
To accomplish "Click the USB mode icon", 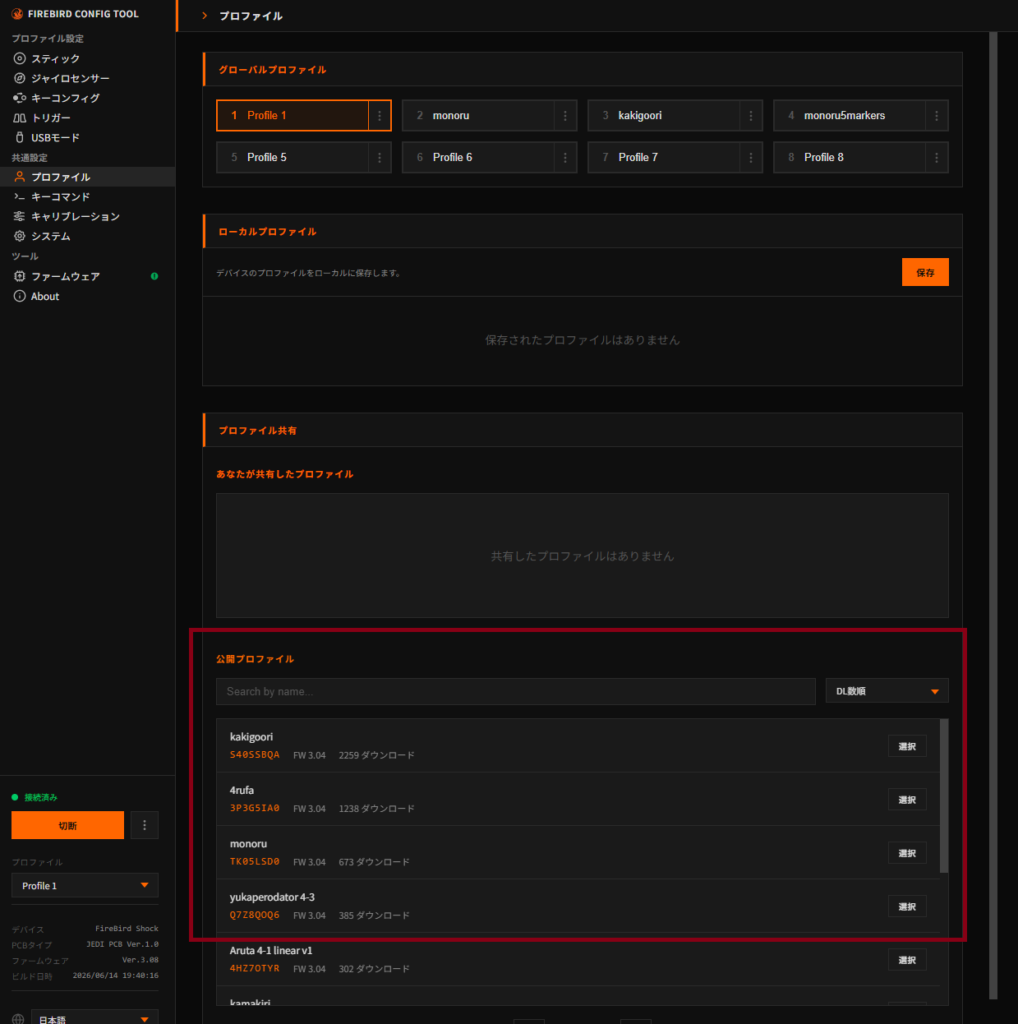I will click(x=20, y=138).
